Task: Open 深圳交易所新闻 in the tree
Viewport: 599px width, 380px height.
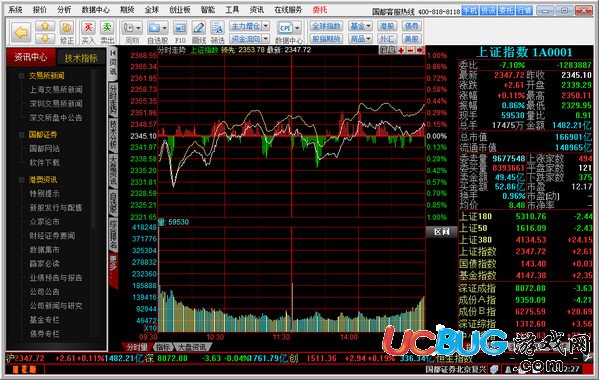Action: tap(56, 103)
